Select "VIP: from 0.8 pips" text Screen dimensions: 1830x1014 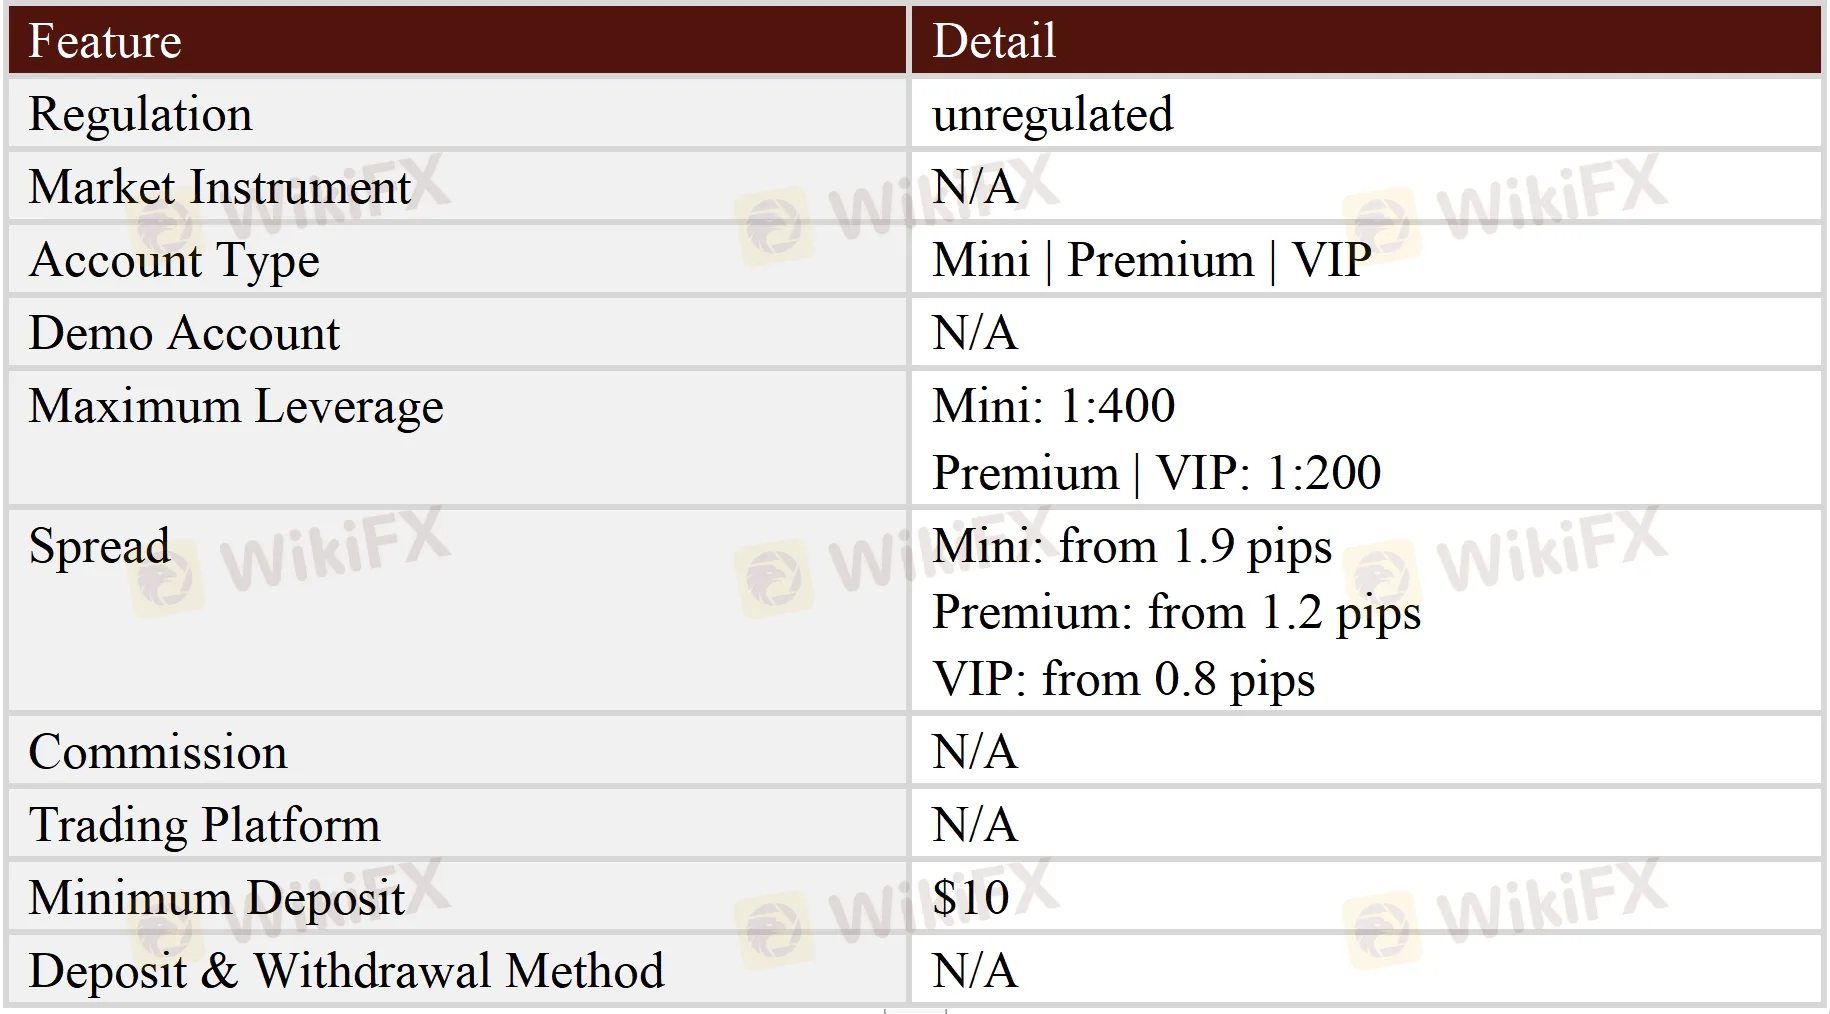coord(1123,680)
